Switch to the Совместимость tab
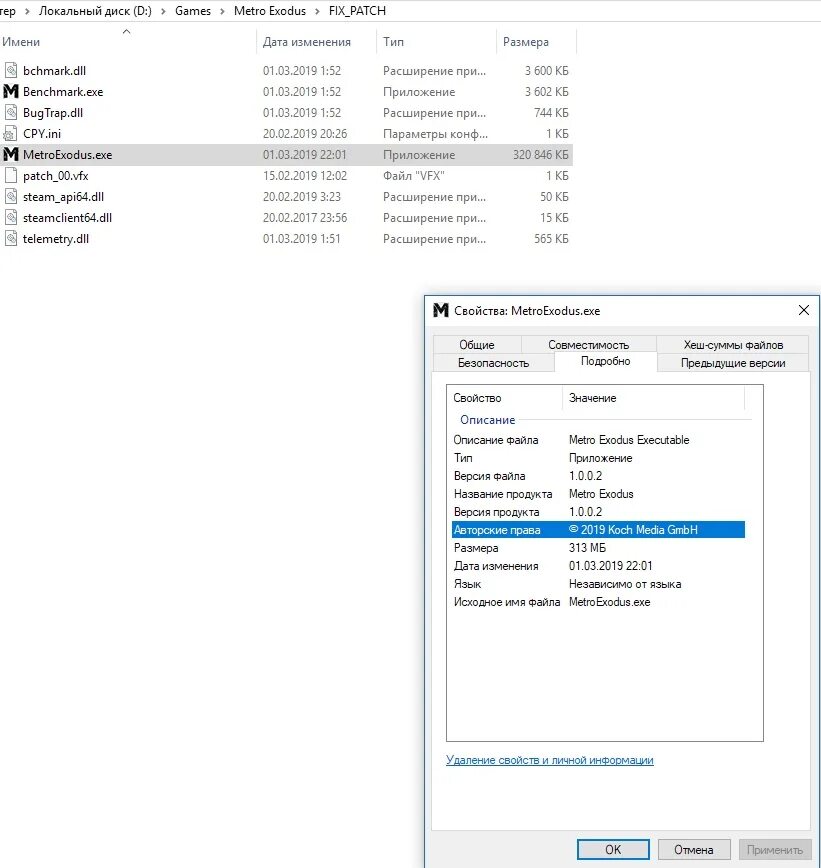The height and width of the screenshot is (868, 821). click(588, 345)
